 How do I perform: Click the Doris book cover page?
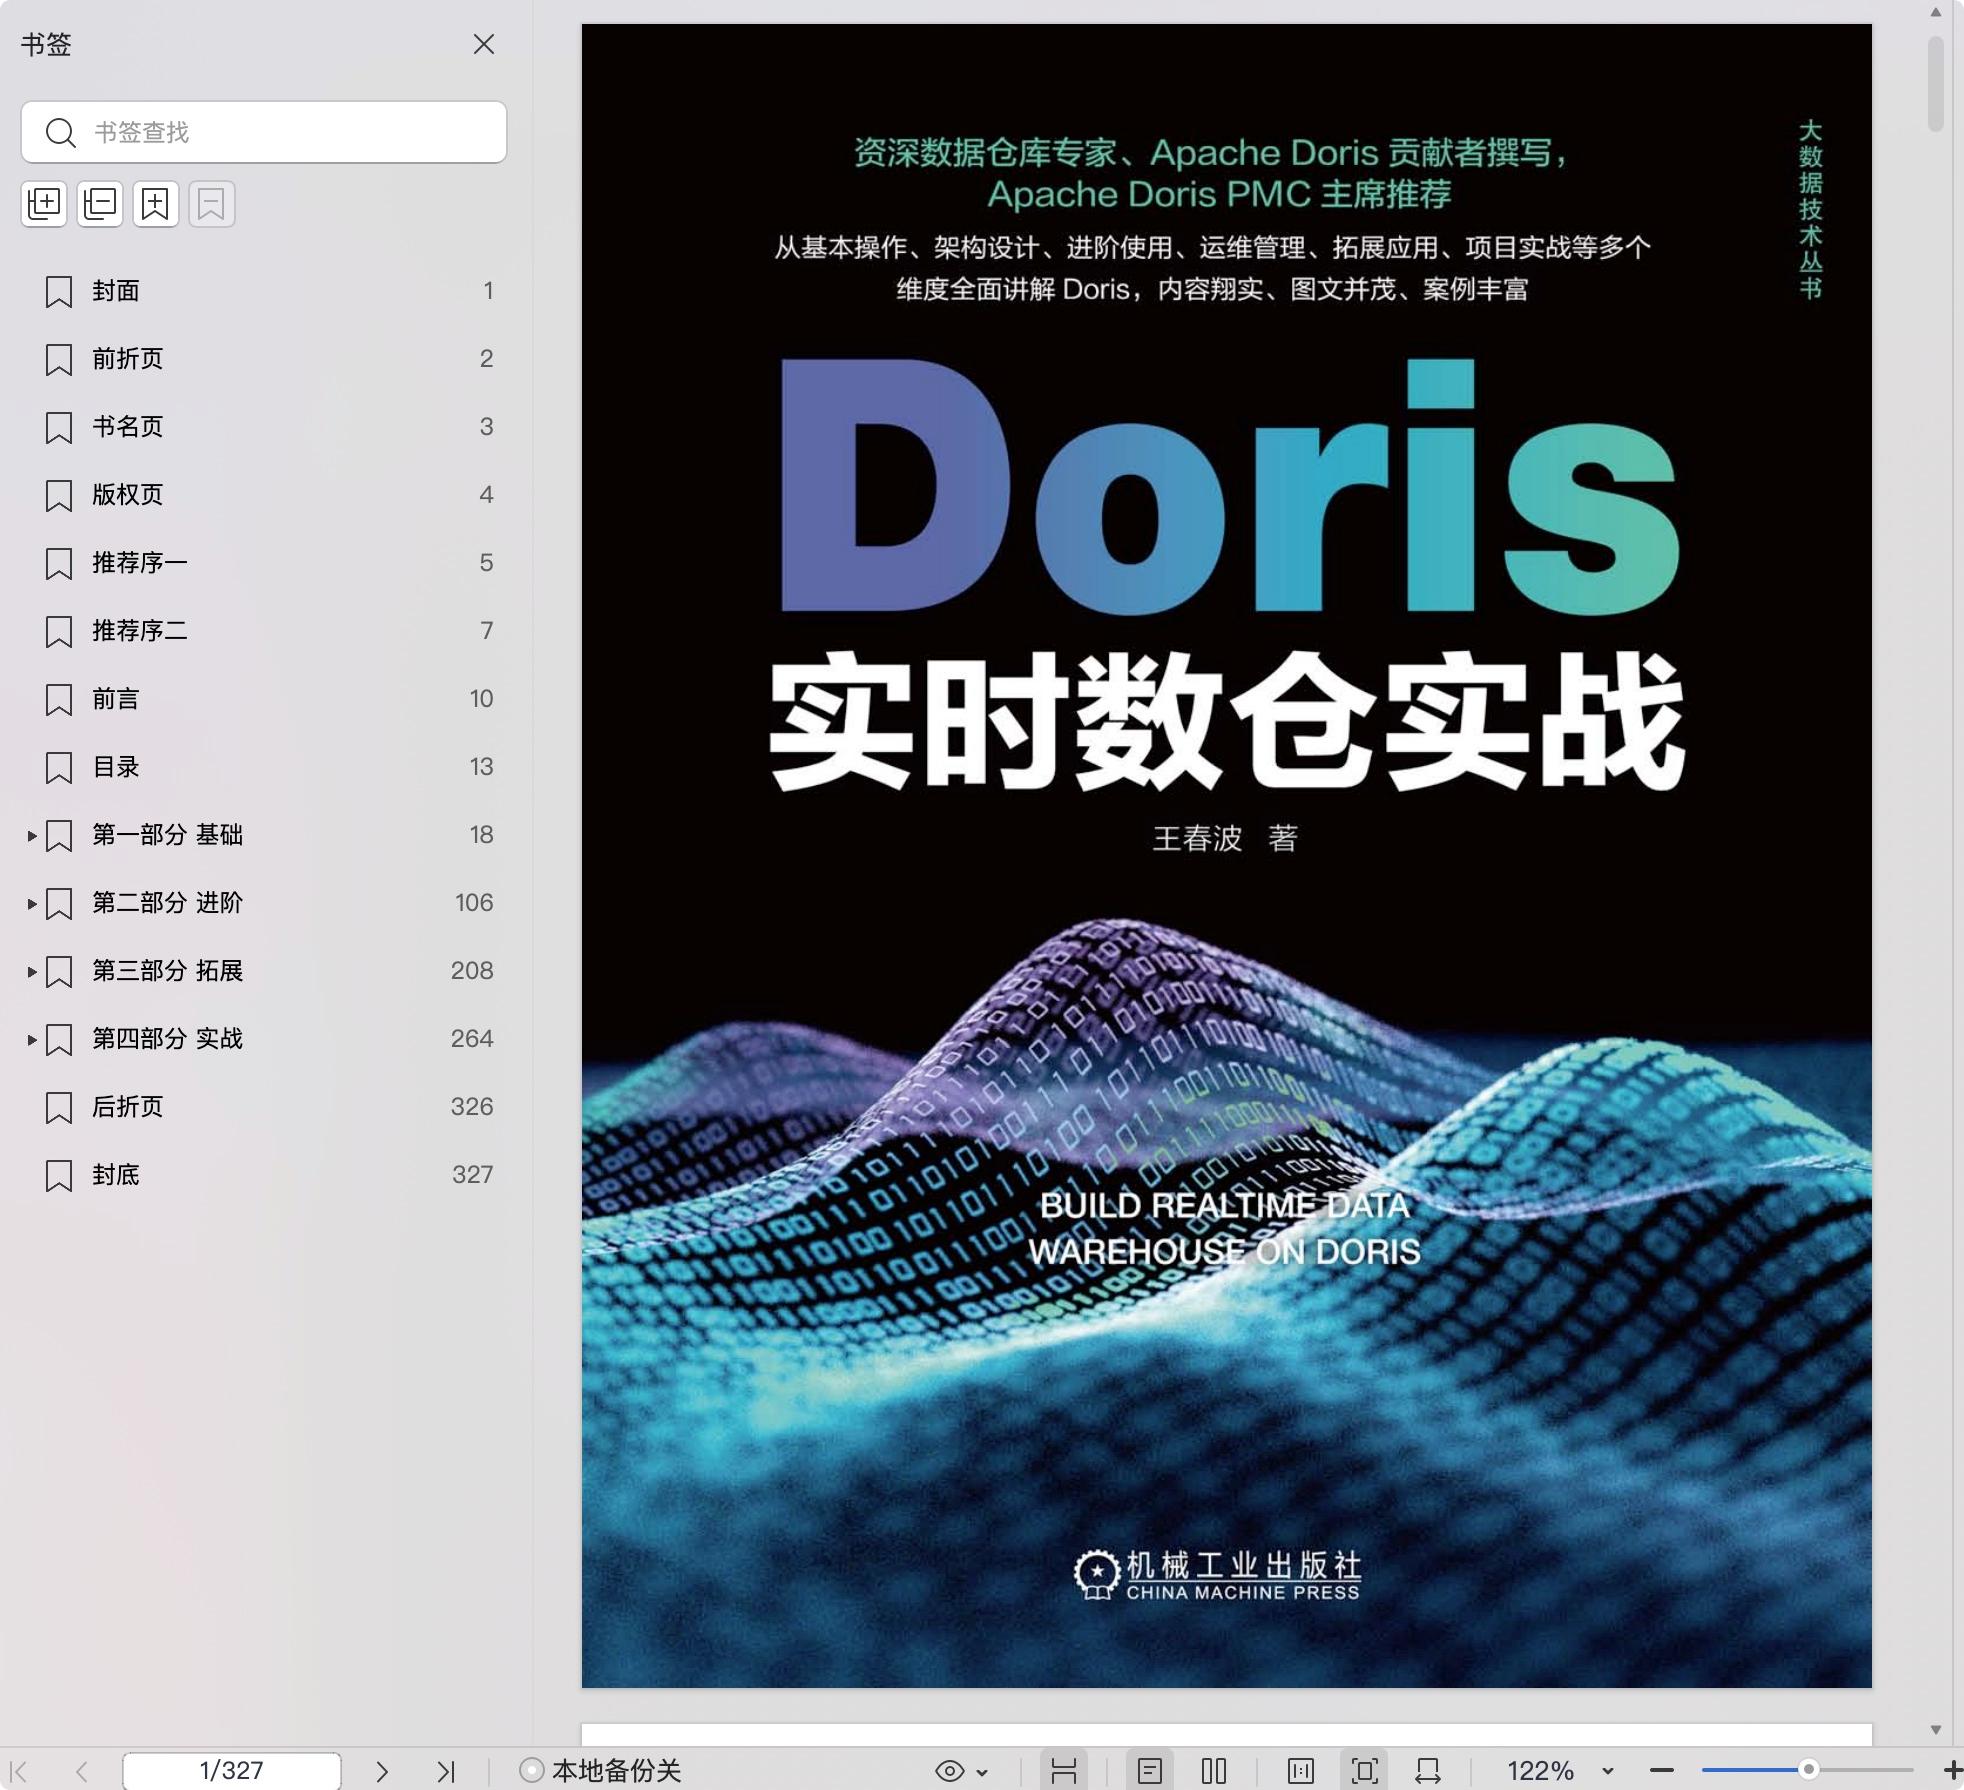[1227, 856]
